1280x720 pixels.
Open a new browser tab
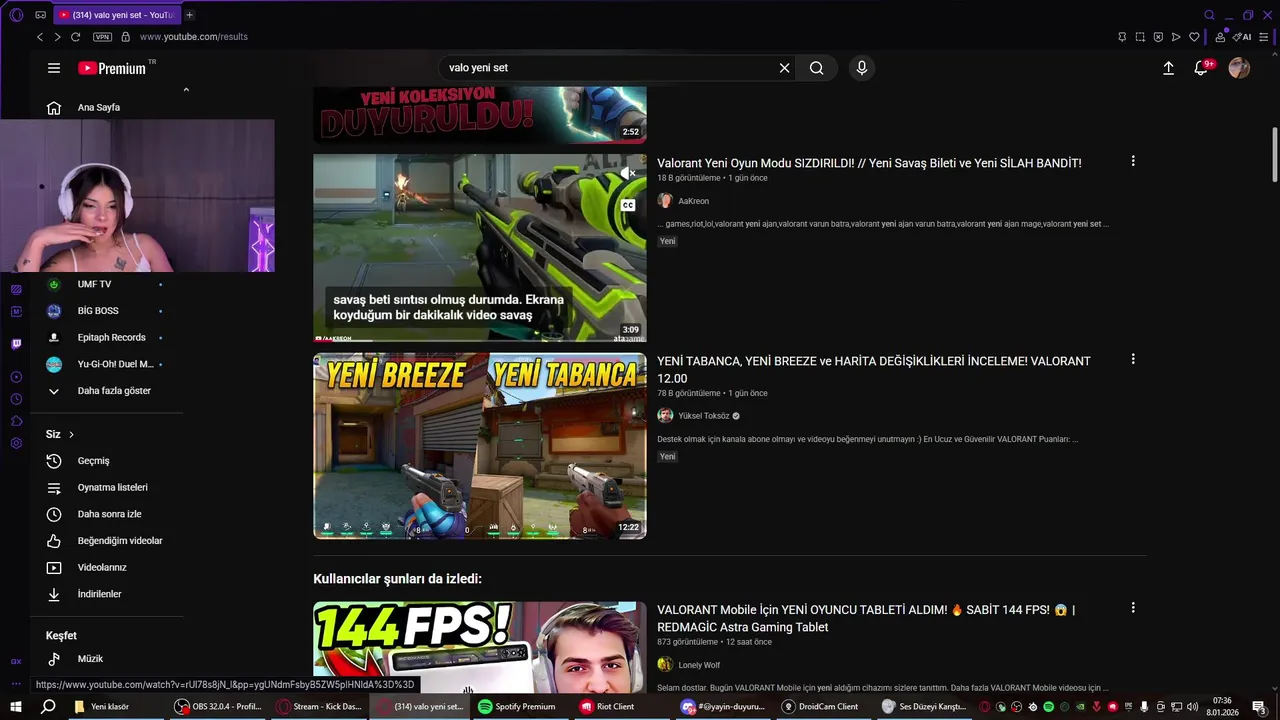click(189, 15)
